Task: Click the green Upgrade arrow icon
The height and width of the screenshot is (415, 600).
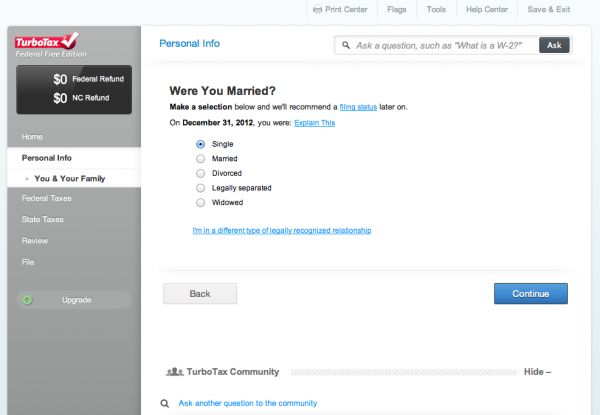Action: (27, 300)
